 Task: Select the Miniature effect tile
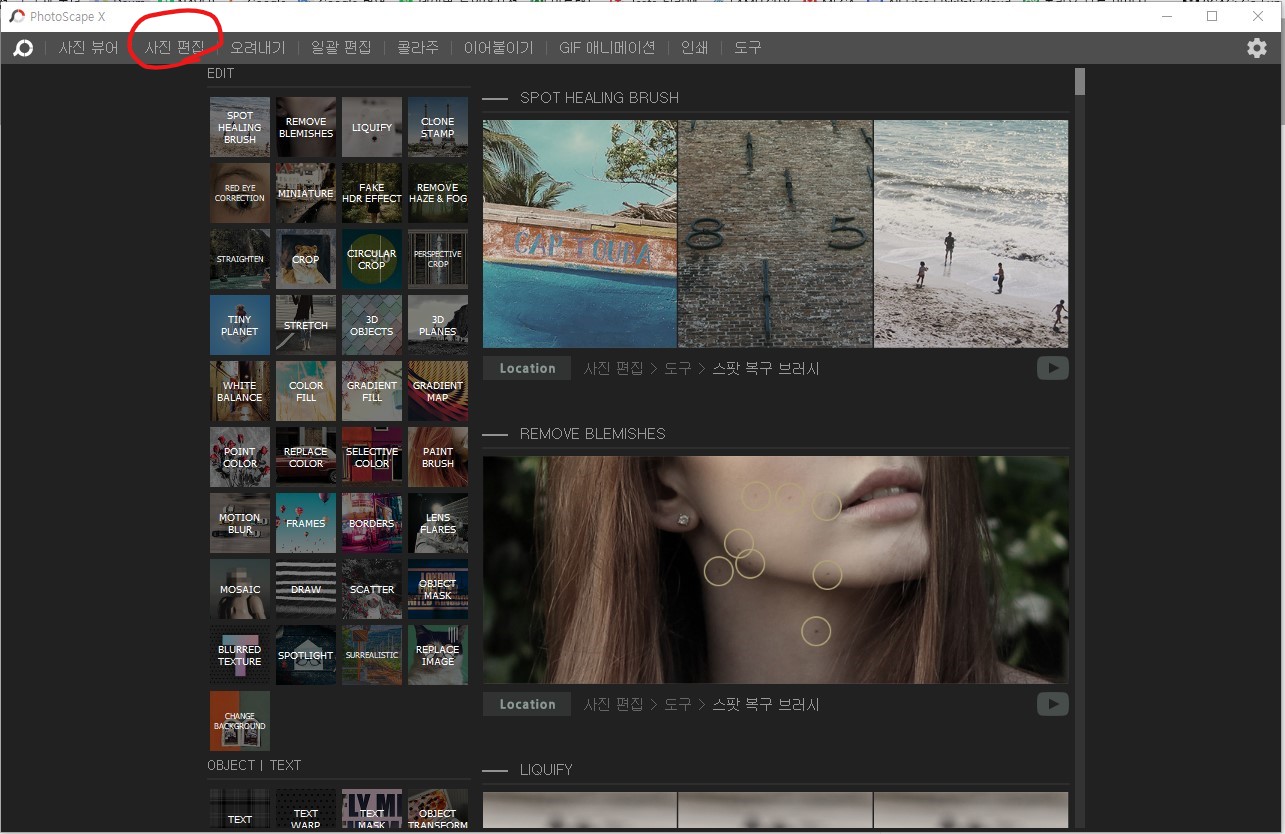click(306, 193)
